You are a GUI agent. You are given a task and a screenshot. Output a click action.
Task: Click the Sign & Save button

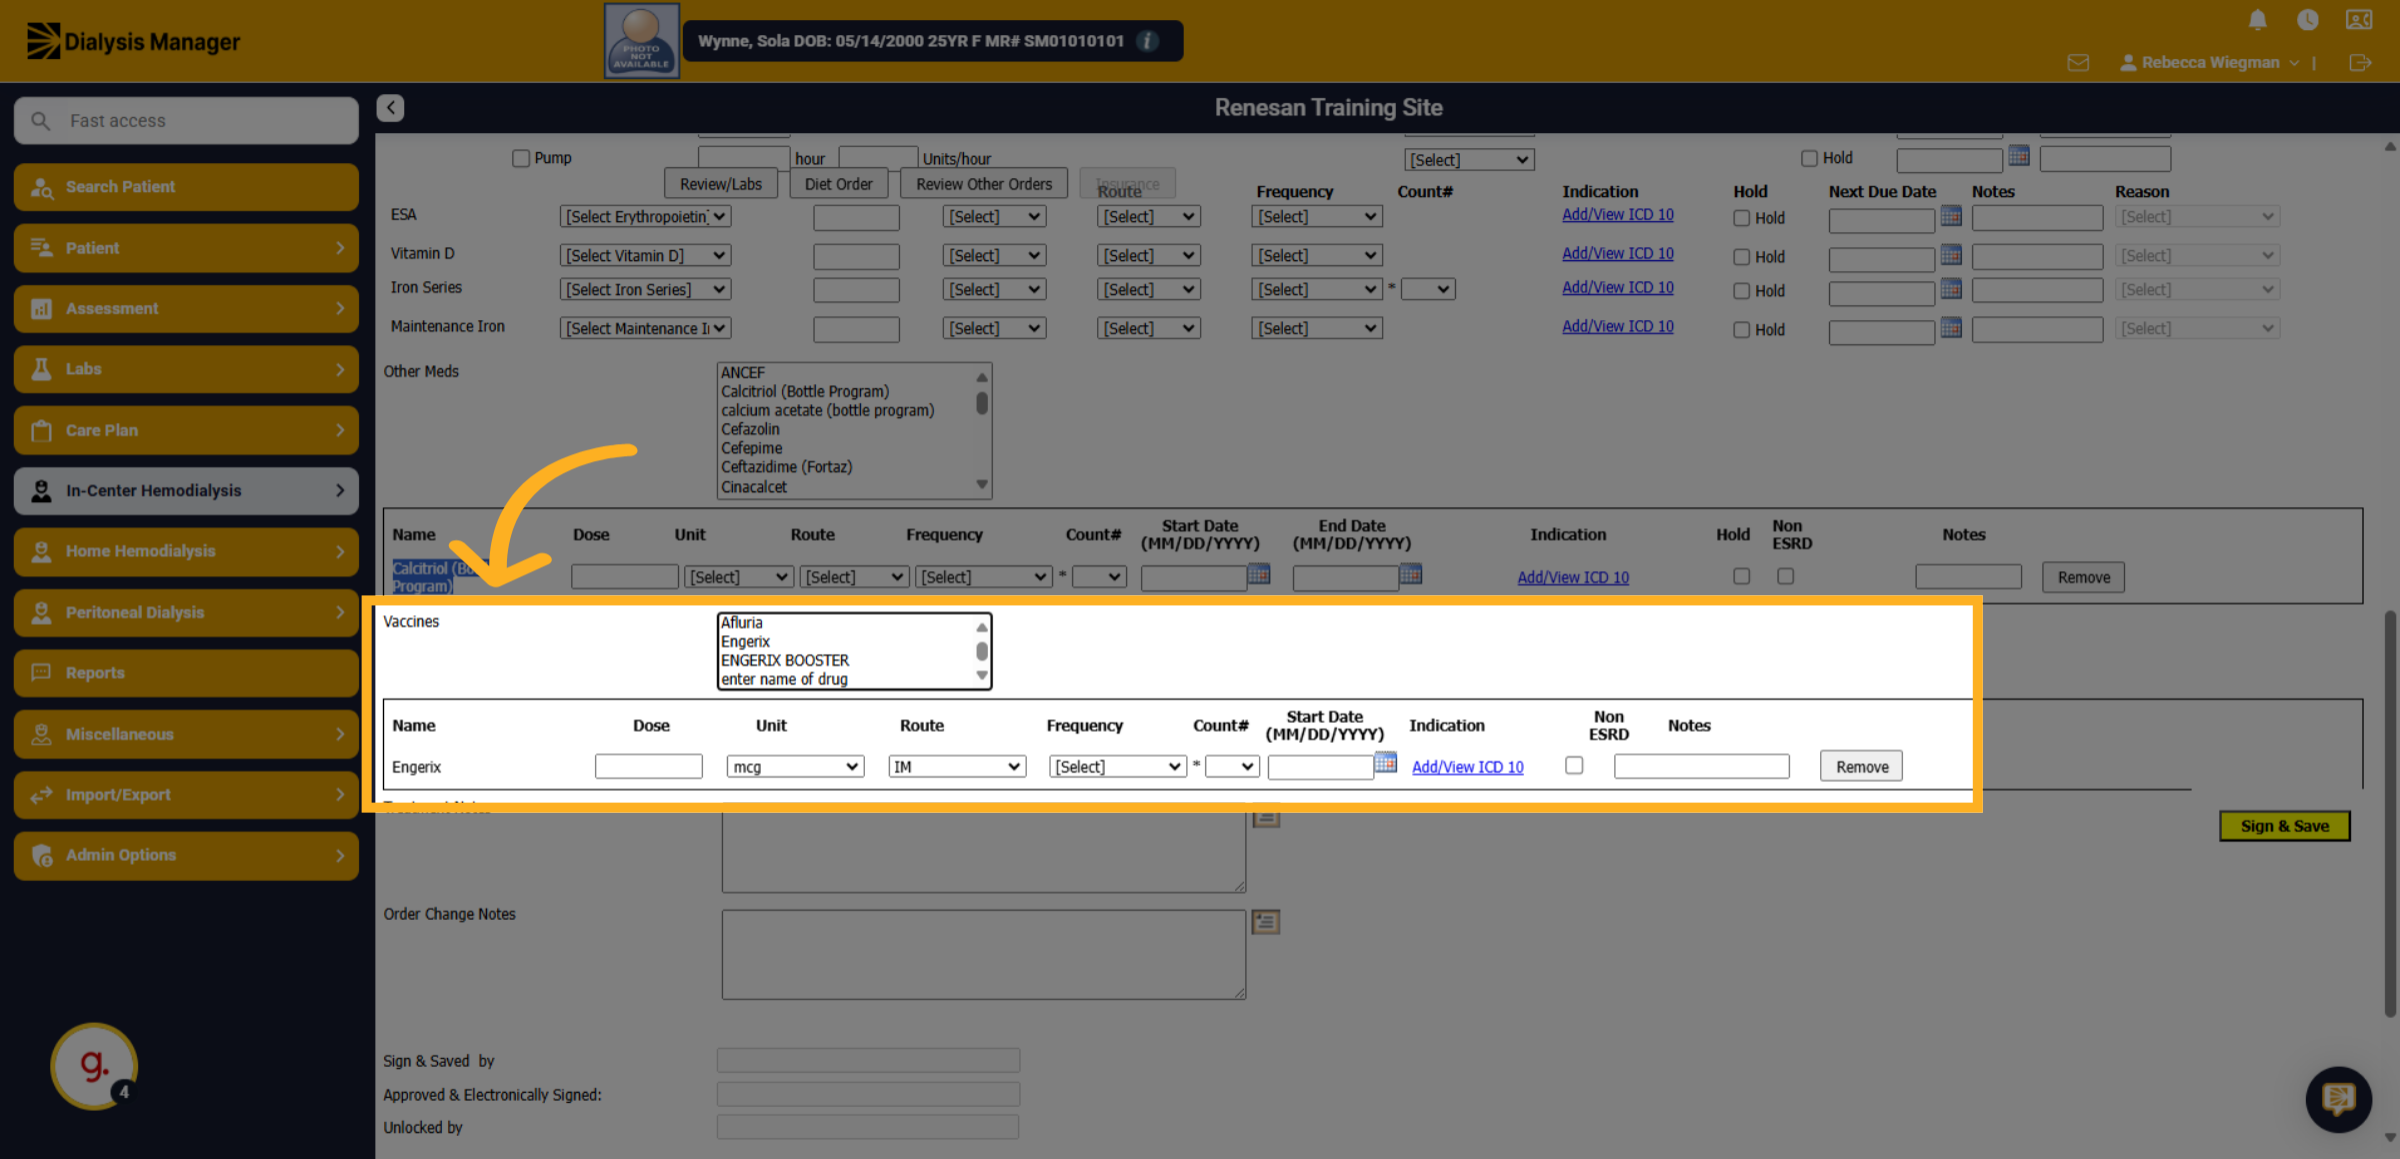[2284, 826]
